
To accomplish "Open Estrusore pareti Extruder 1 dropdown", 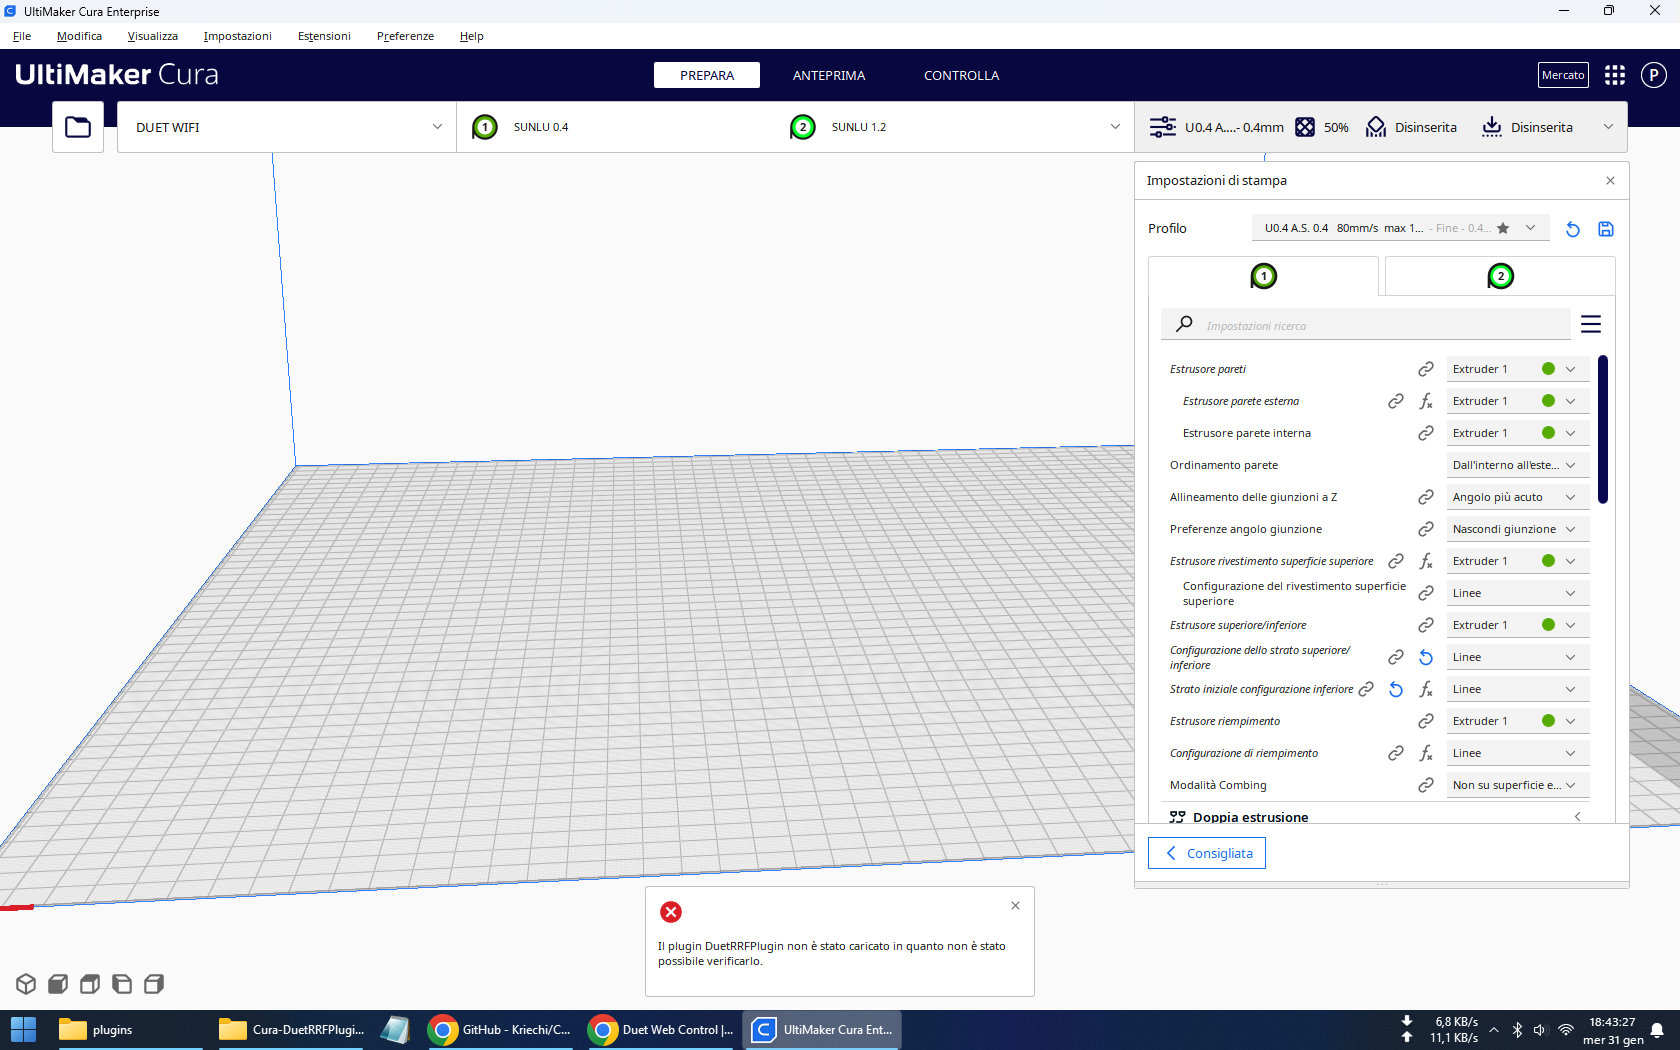I will 1517,369.
